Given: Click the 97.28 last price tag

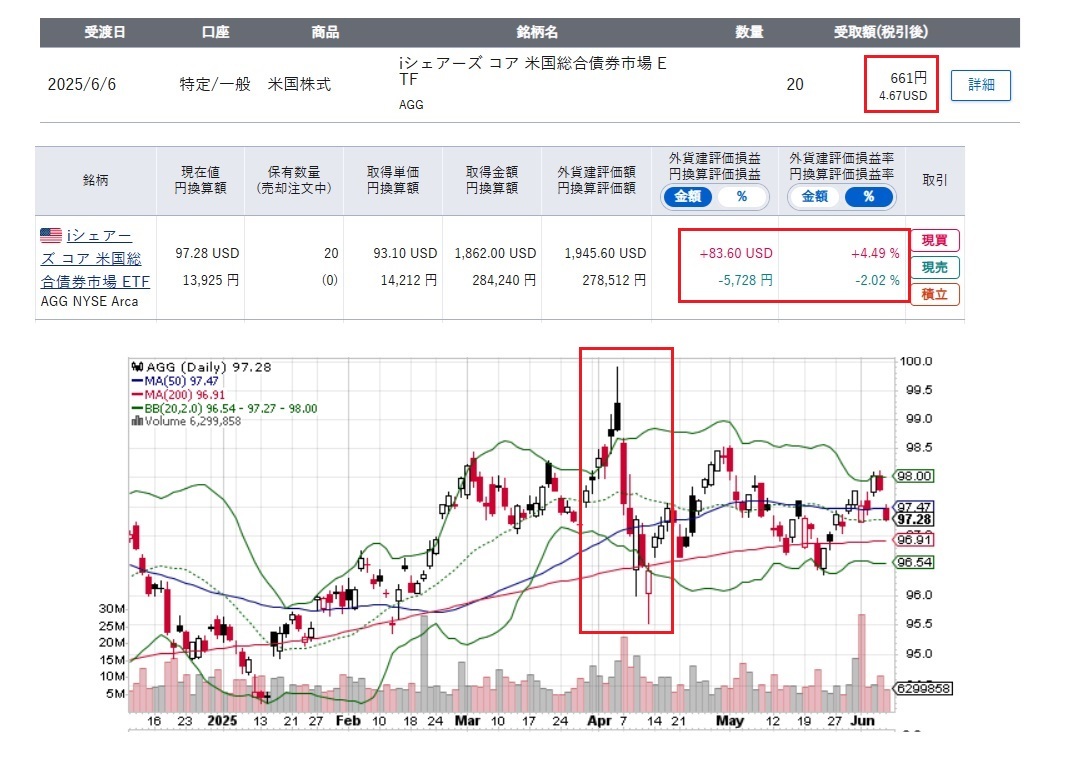Looking at the screenshot, I should pos(914,520).
